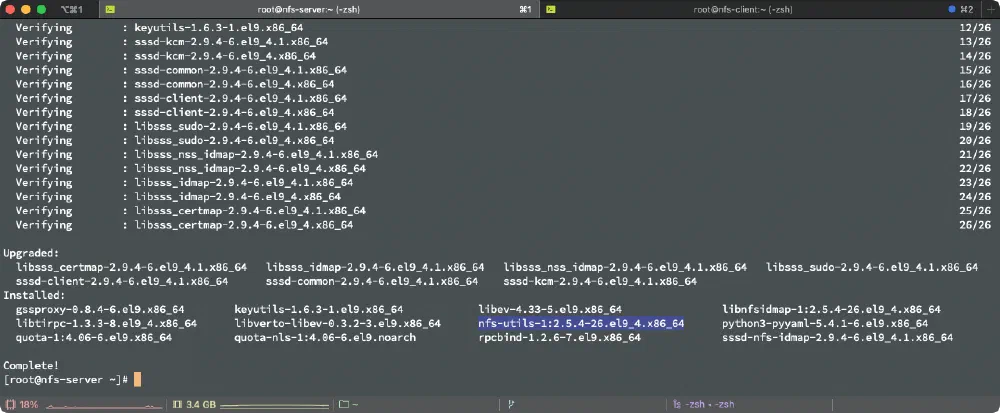Click the libev-4.33-5.el9.x86_64 package text
This screenshot has width=1000, height=413.
(550, 309)
